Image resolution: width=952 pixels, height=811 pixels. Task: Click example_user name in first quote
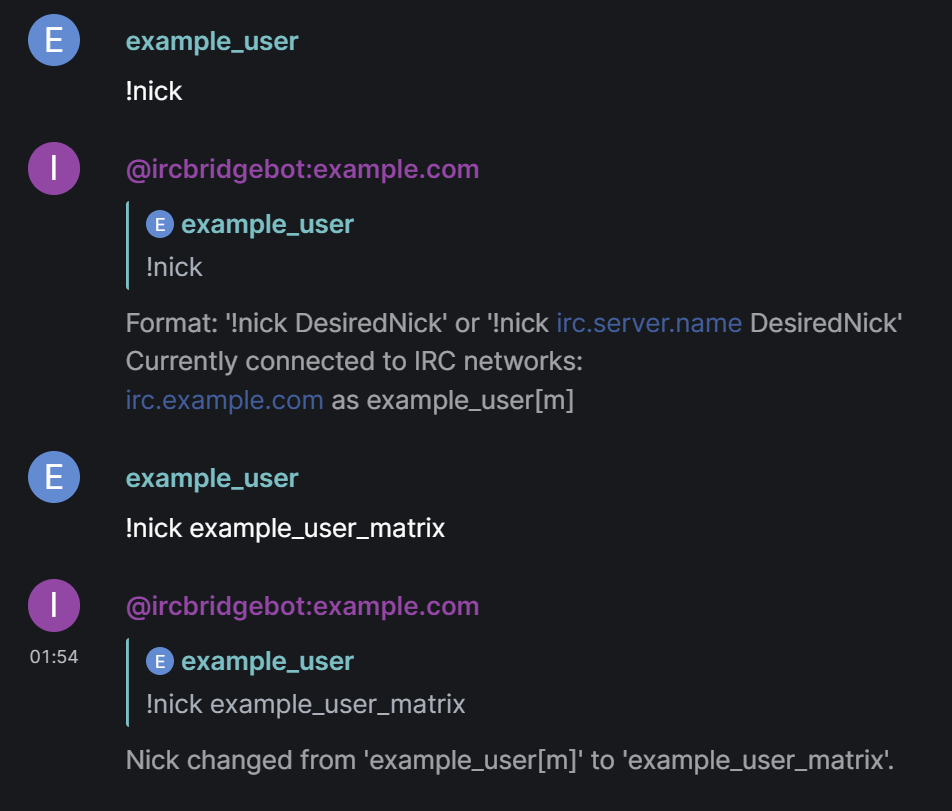tap(267, 225)
